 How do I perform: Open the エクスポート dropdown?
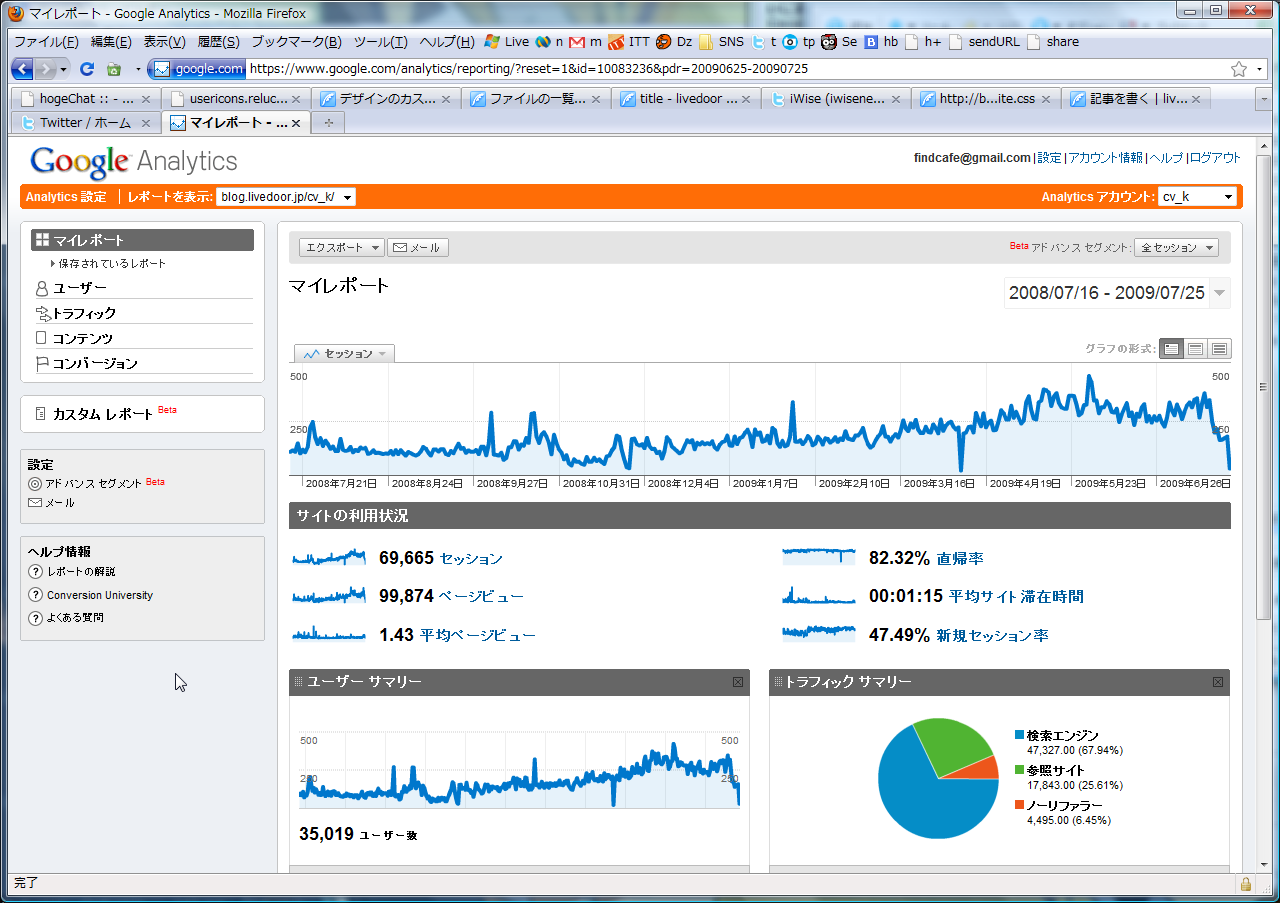tap(342, 247)
